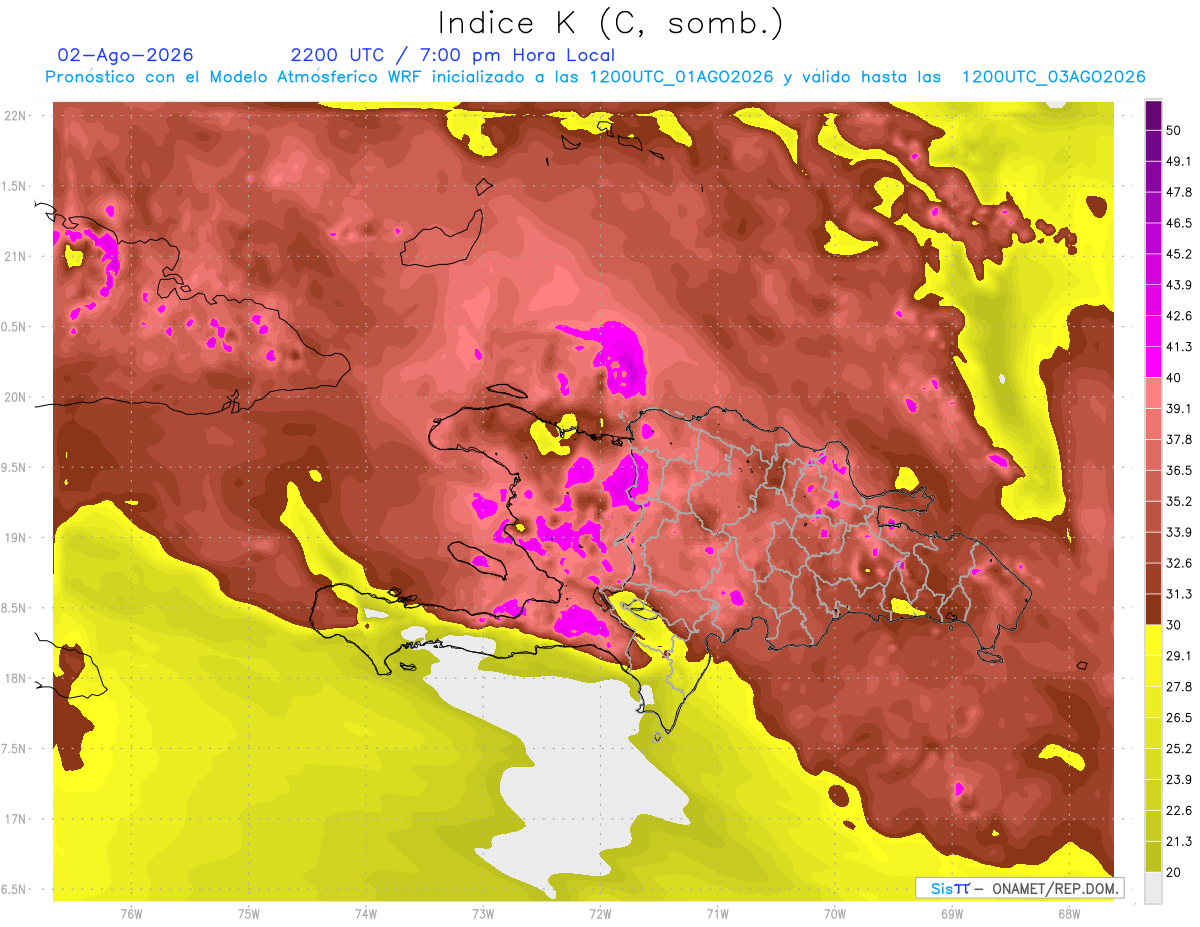This screenshot has width=1200, height=927.
Task: Click the "17N" latitude axis label
Action: [x=16, y=819]
